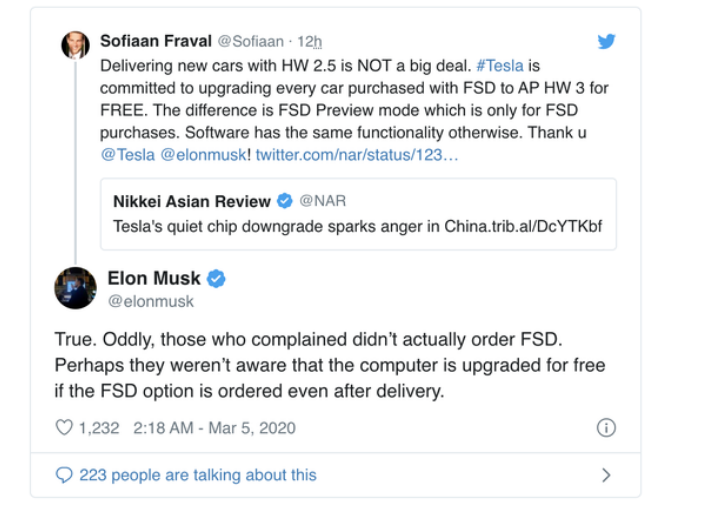Open Elon Musk's profile avatar
The image size is (714, 510).
tap(75, 288)
